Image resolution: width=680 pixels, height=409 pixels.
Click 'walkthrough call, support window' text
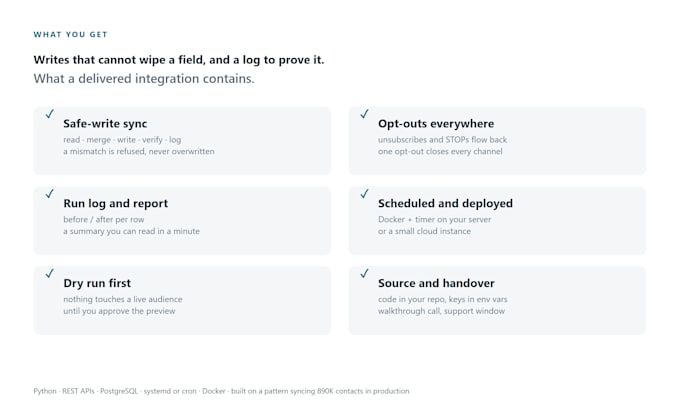(x=441, y=311)
